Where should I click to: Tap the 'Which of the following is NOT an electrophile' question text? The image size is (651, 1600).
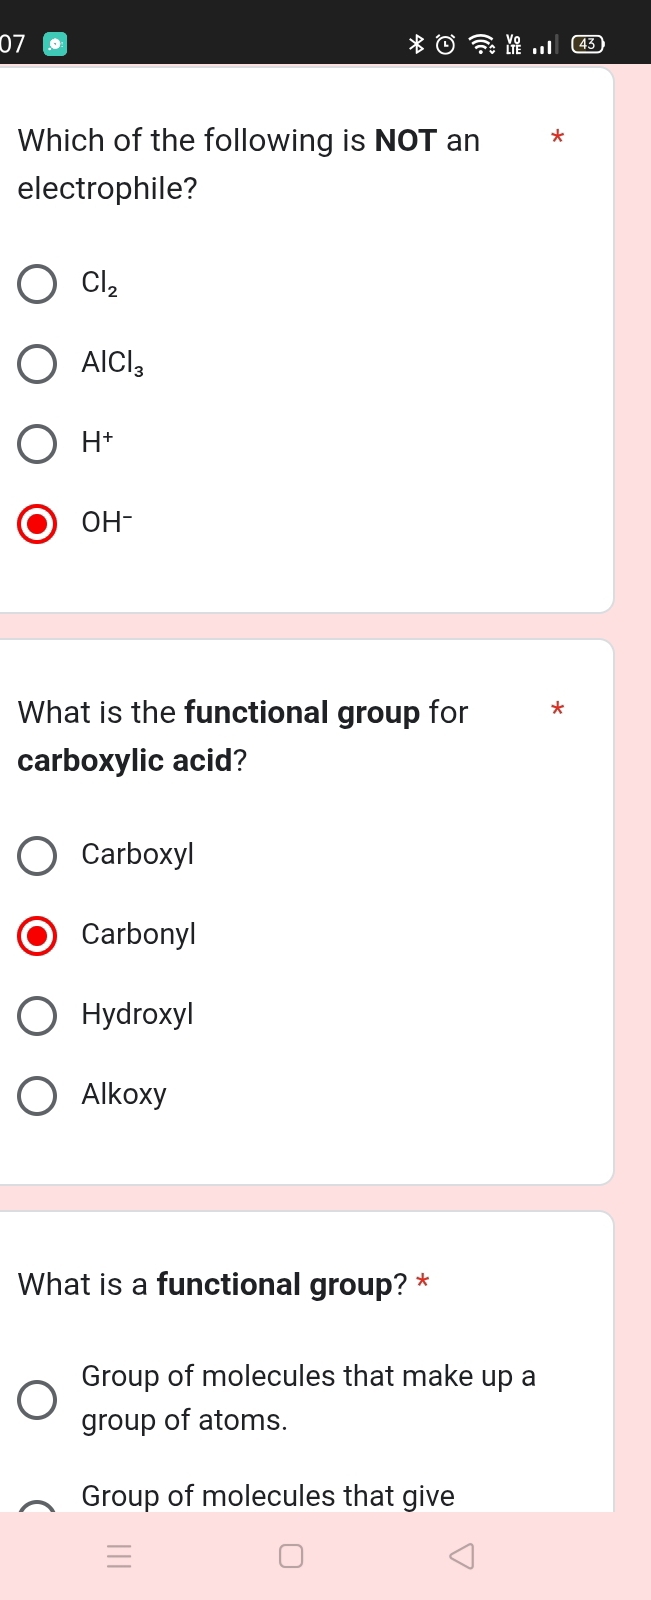(248, 164)
